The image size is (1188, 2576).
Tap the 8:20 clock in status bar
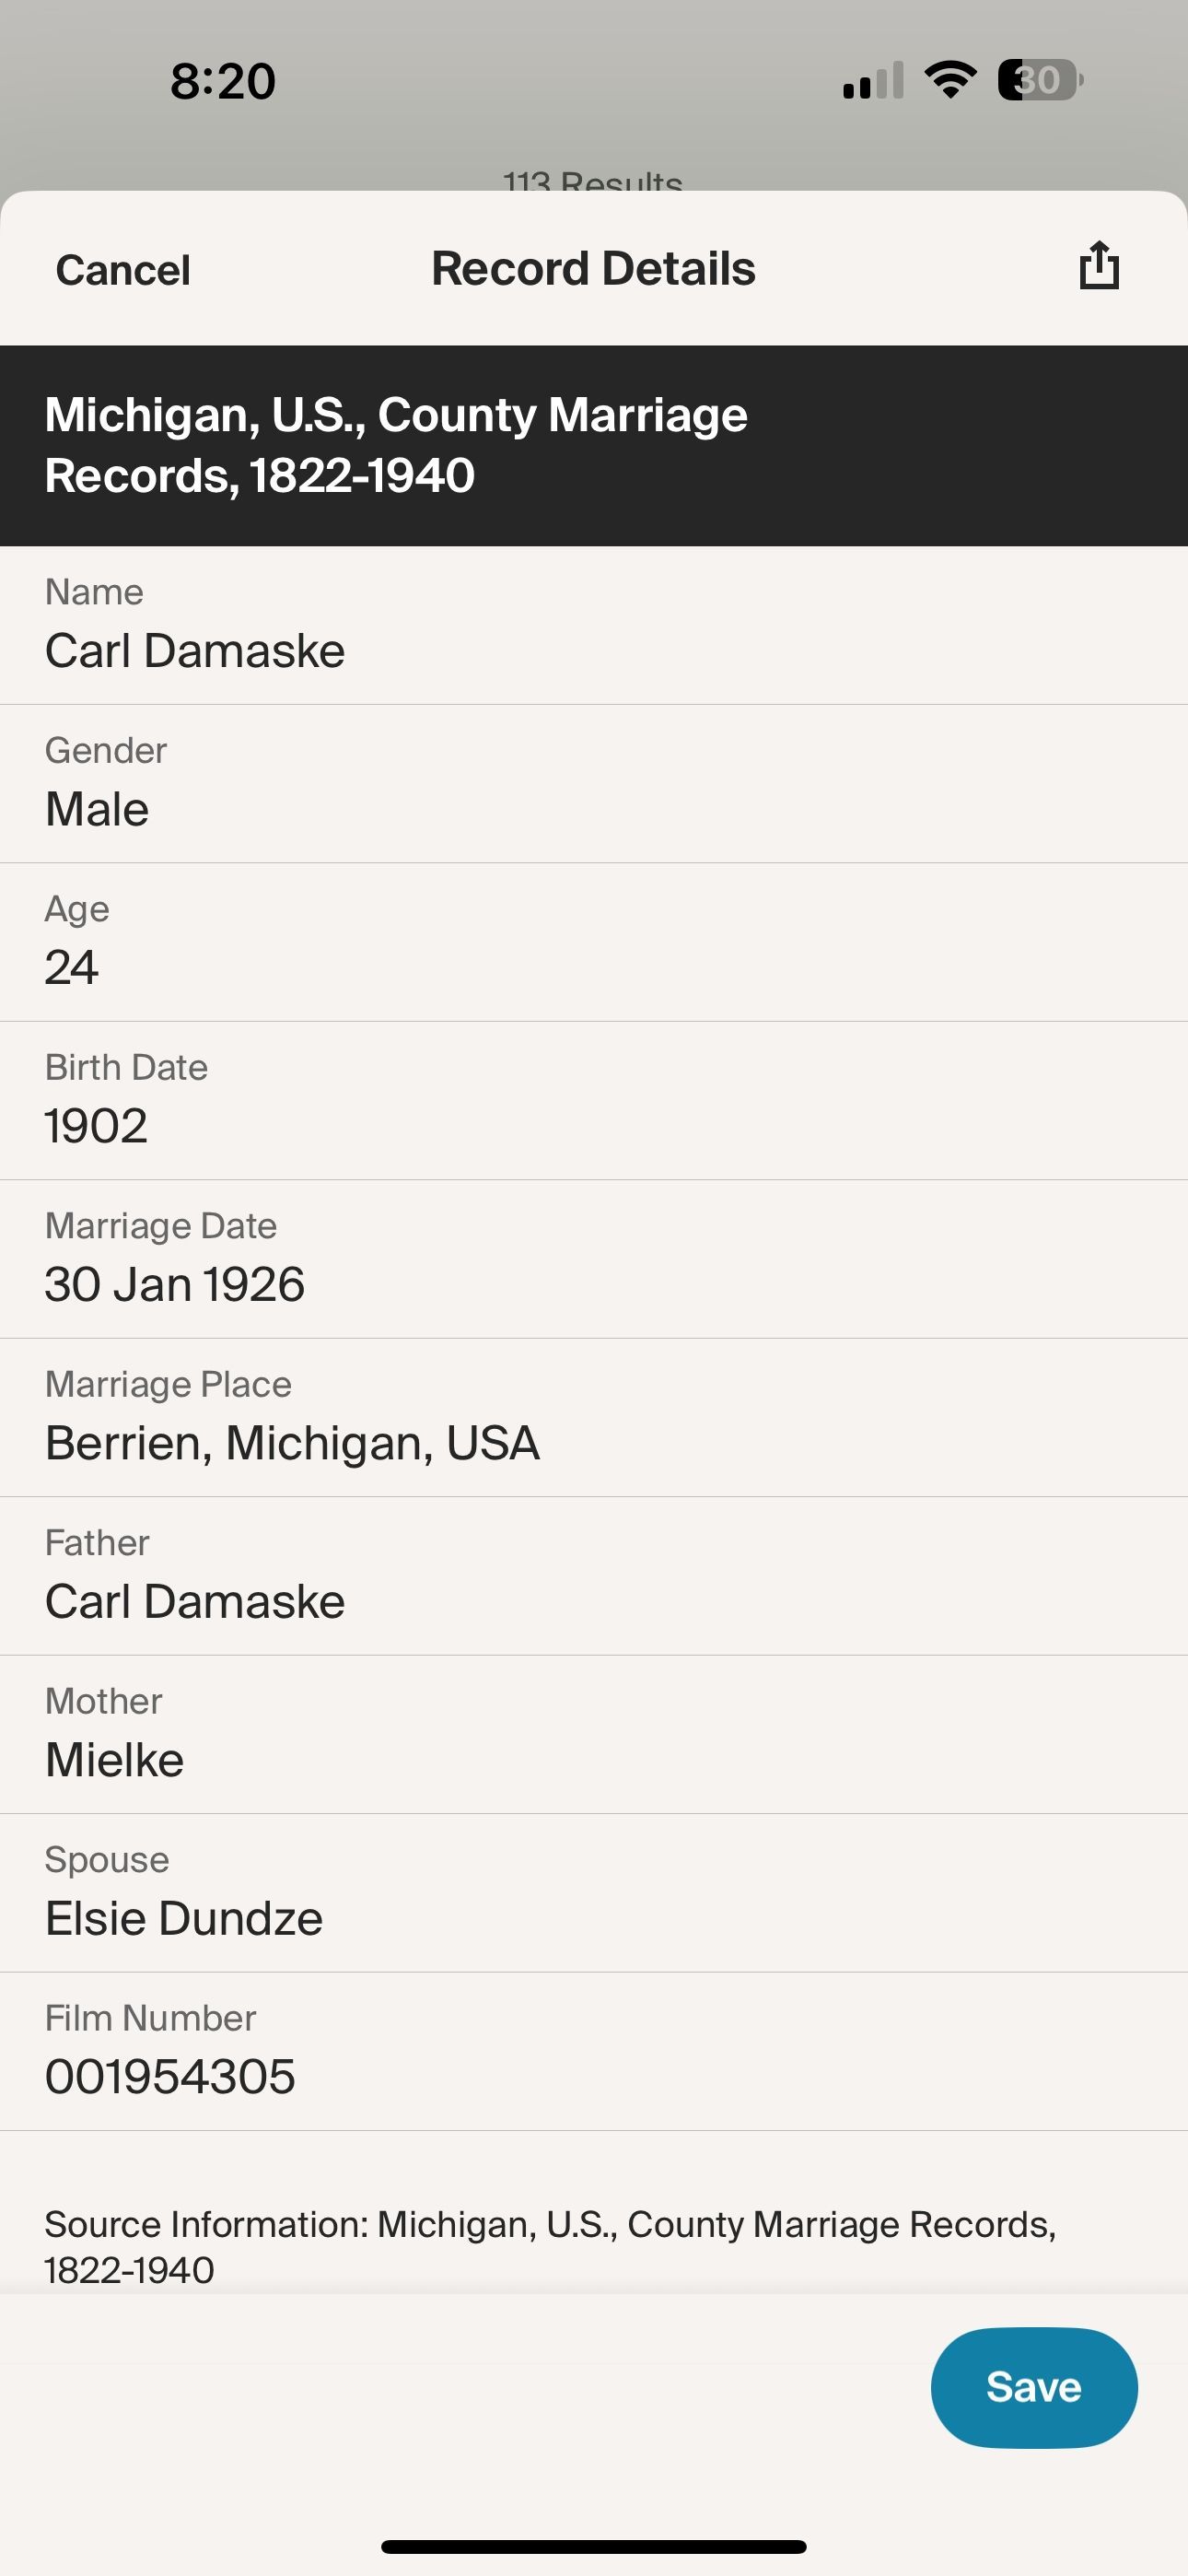[222, 81]
